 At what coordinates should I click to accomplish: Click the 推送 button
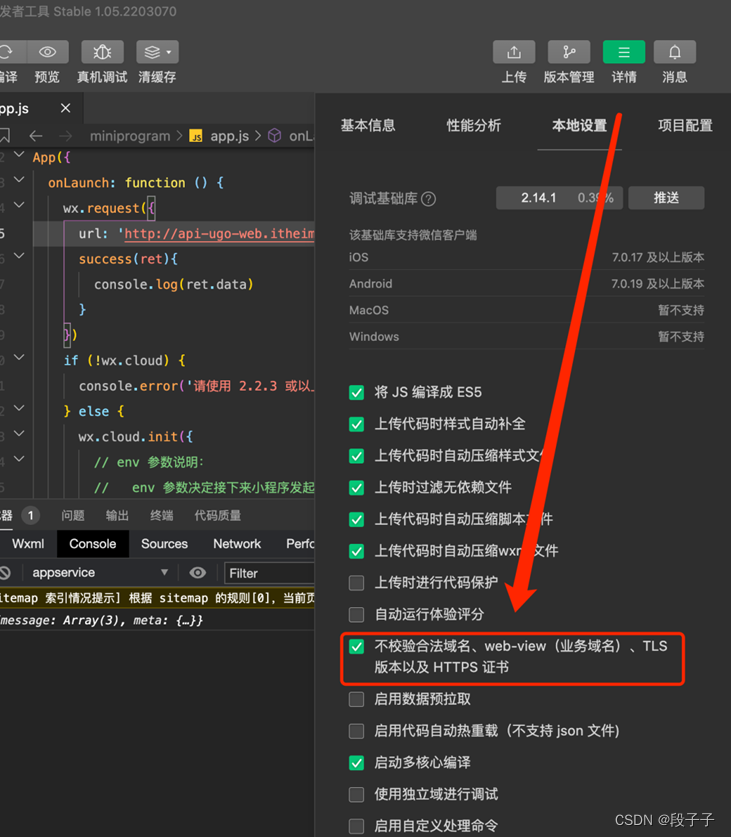666,198
